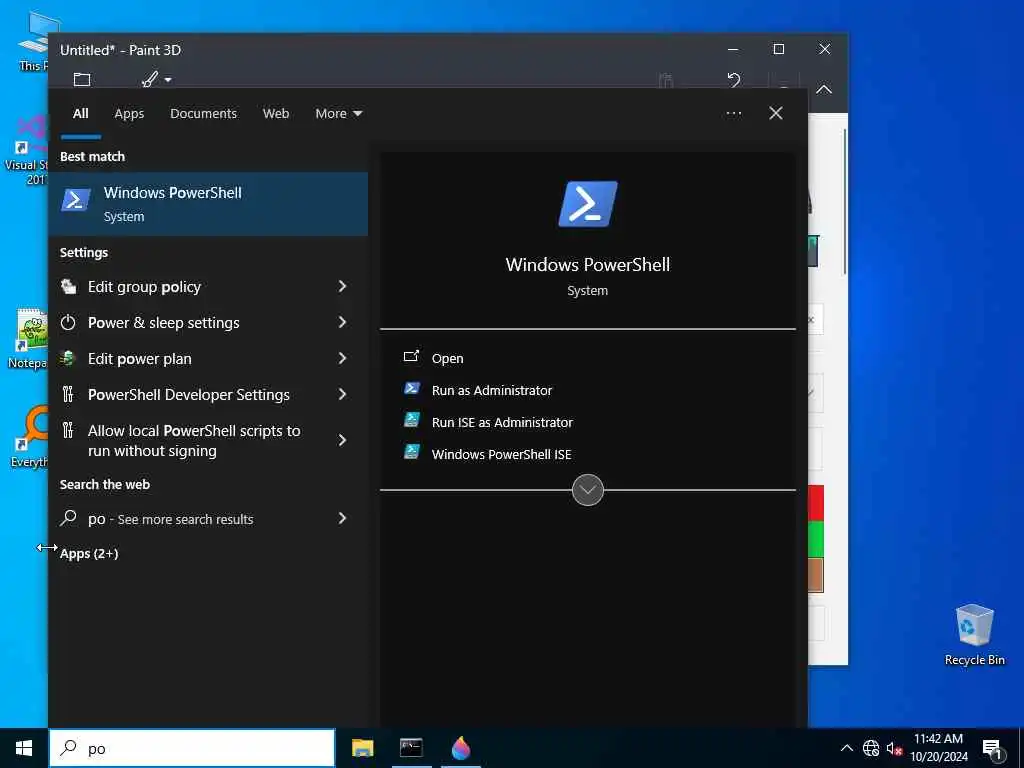This screenshot has height=768, width=1024.
Task: Select All search tab
Action: (81, 114)
